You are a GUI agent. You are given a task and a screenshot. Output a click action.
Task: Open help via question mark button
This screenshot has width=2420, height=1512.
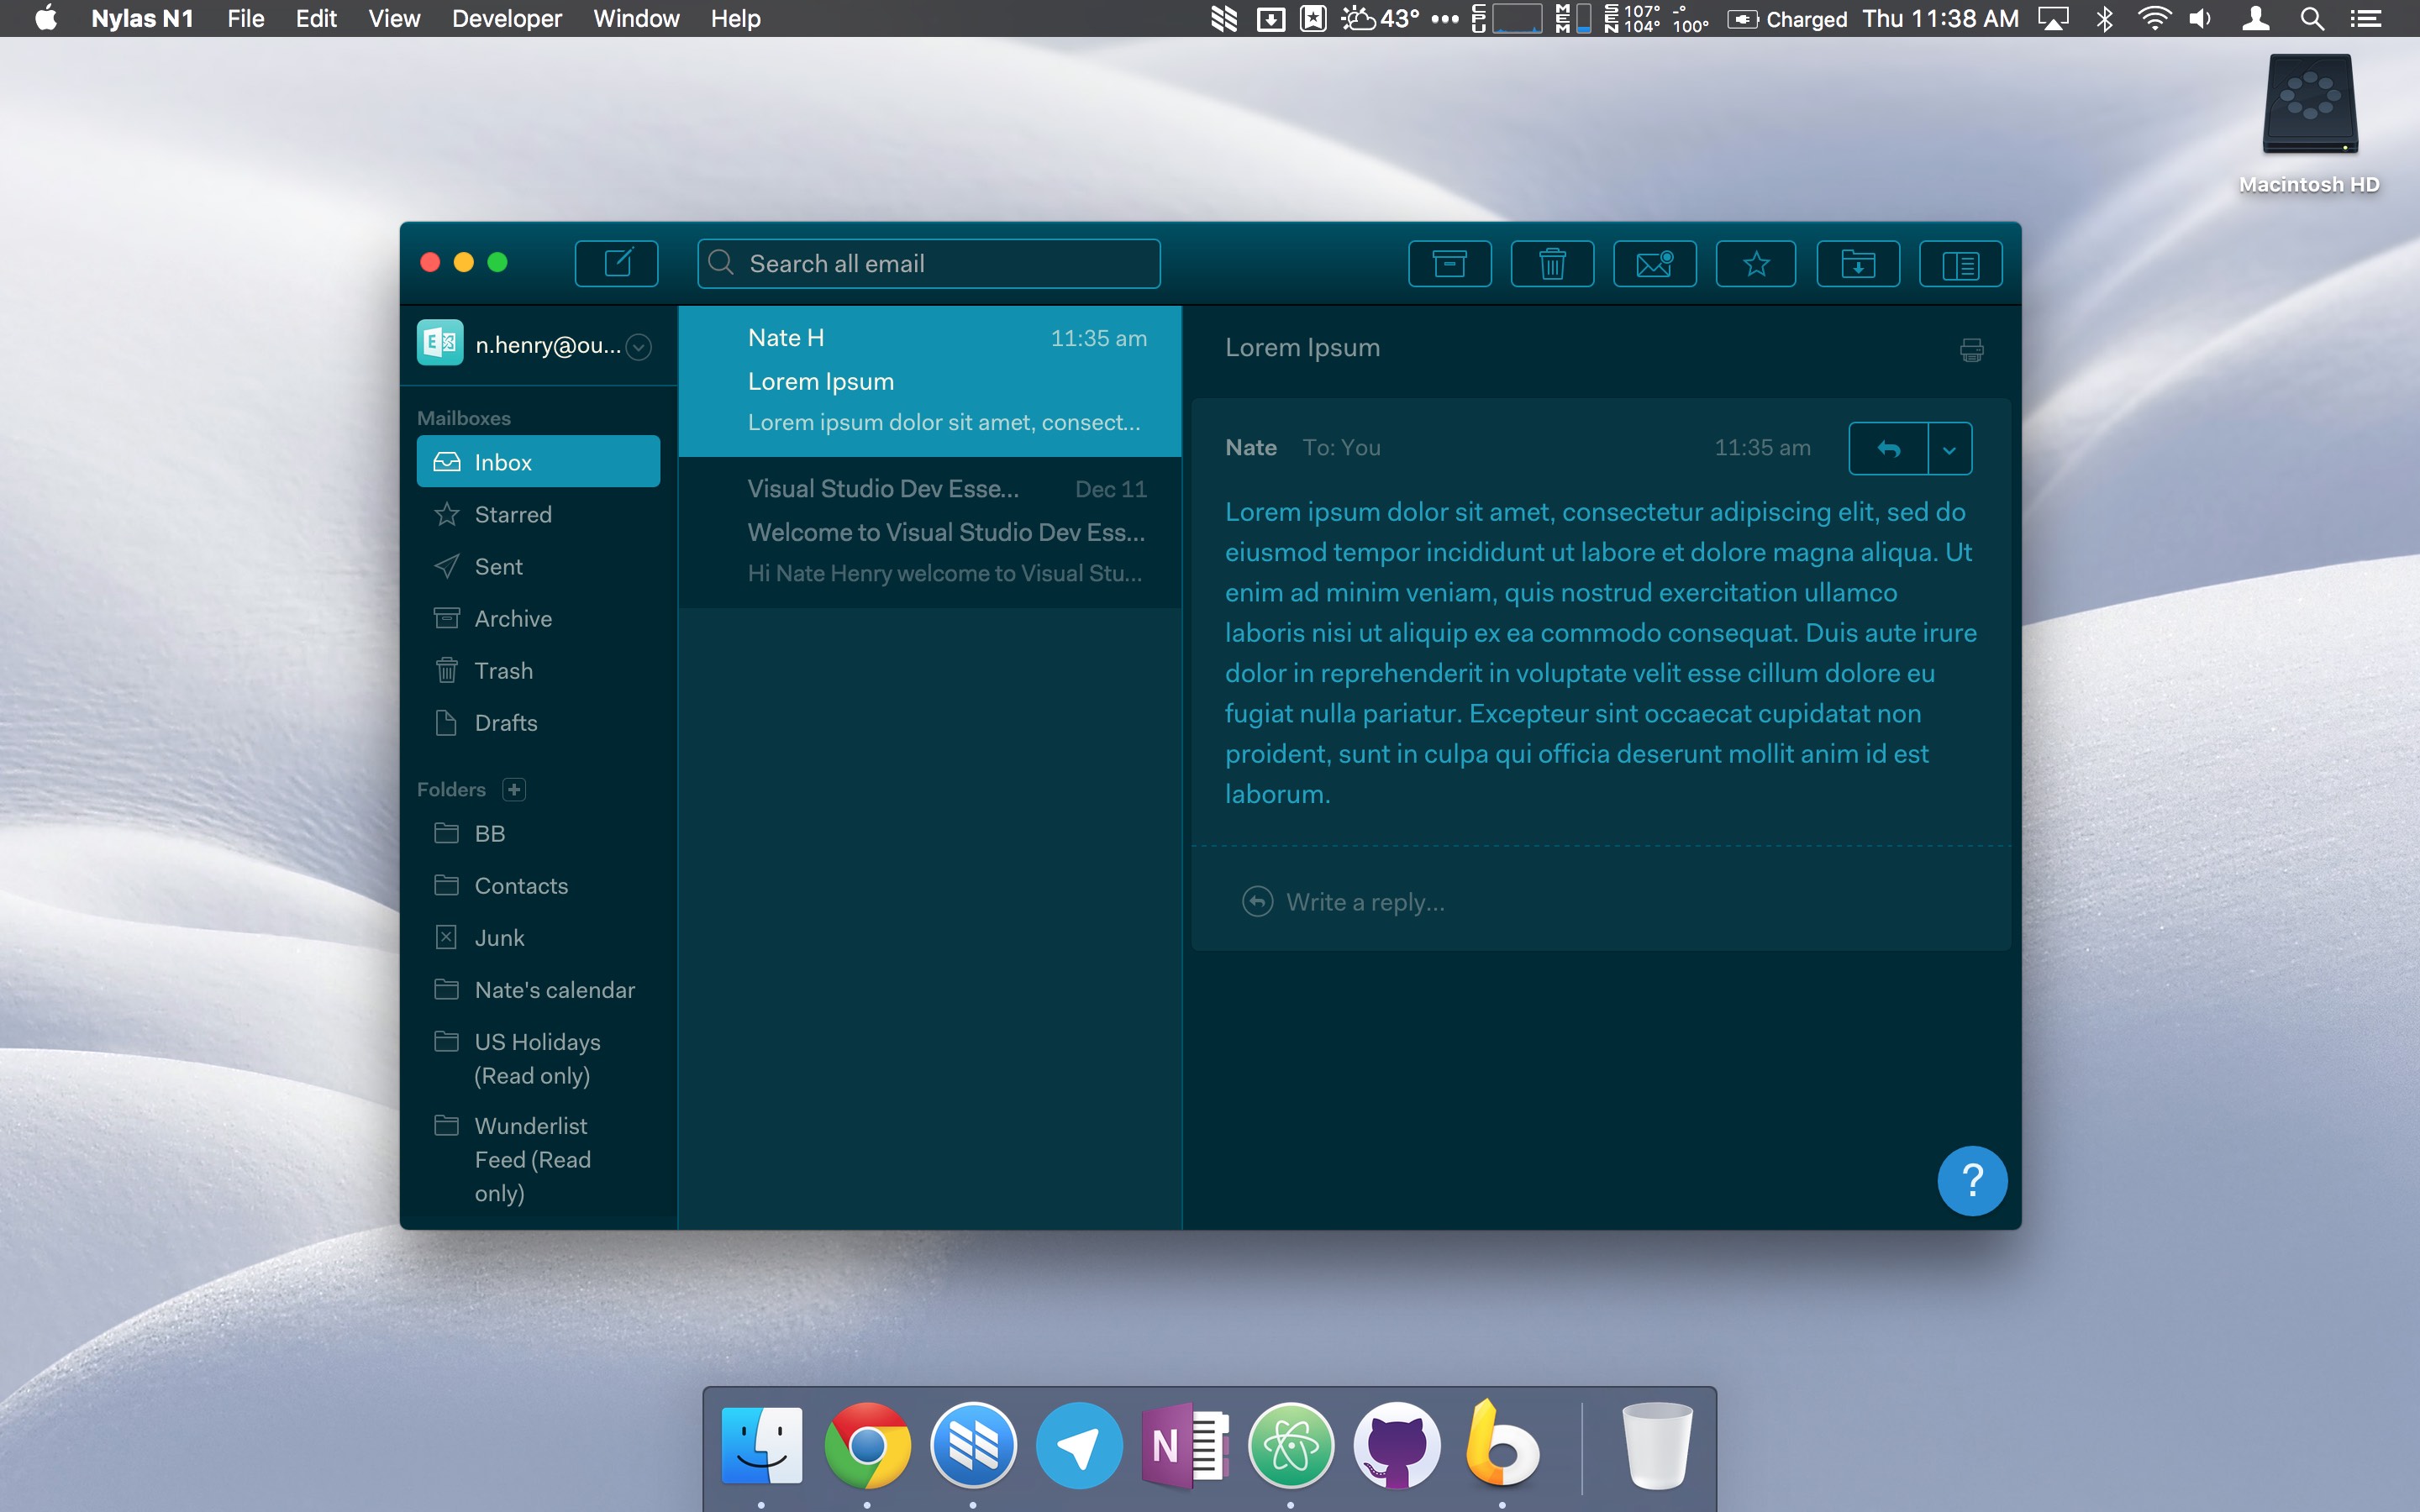click(1971, 1180)
